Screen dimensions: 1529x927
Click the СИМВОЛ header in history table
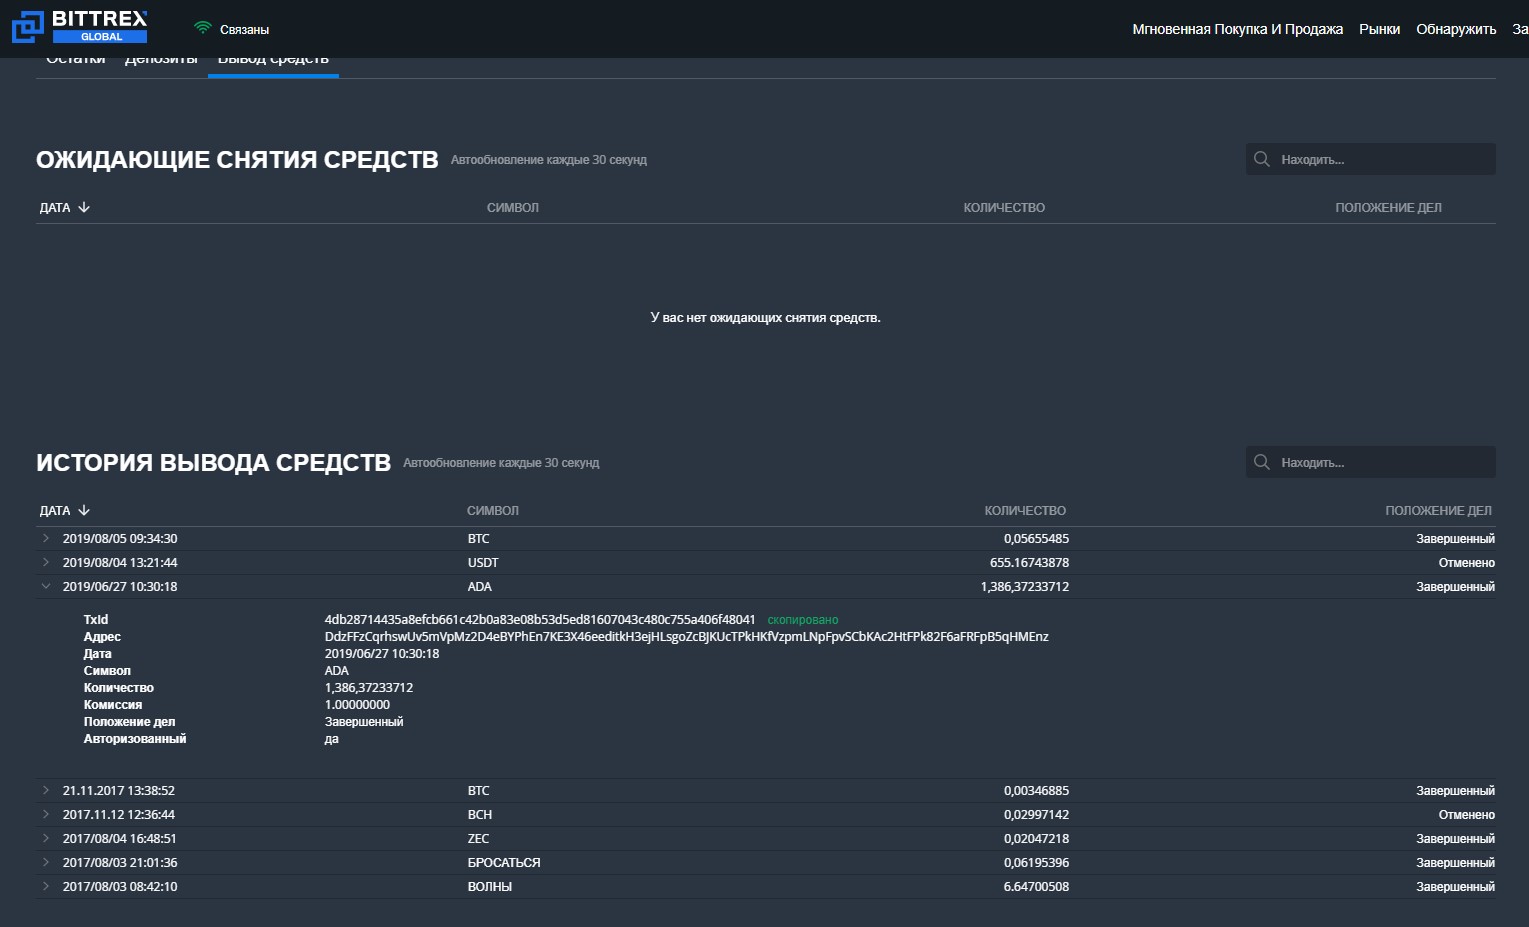pyautogui.click(x=493, y=510)
